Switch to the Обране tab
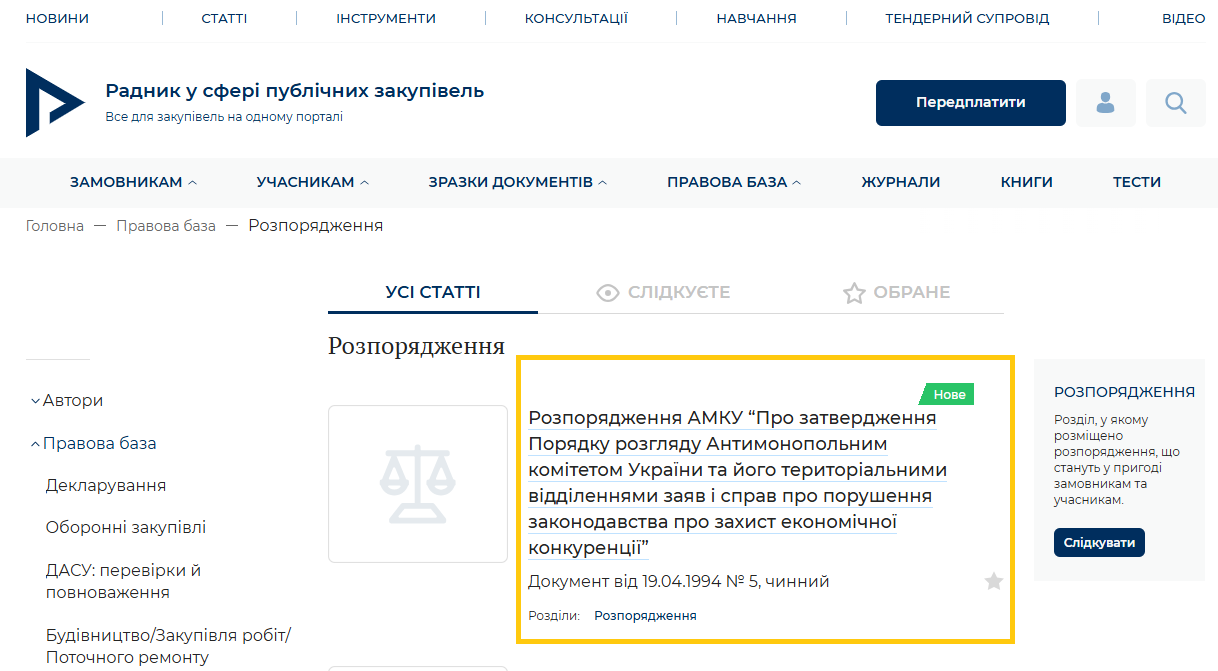Screen dimensions: 1218x671 (x=896, y=293)
